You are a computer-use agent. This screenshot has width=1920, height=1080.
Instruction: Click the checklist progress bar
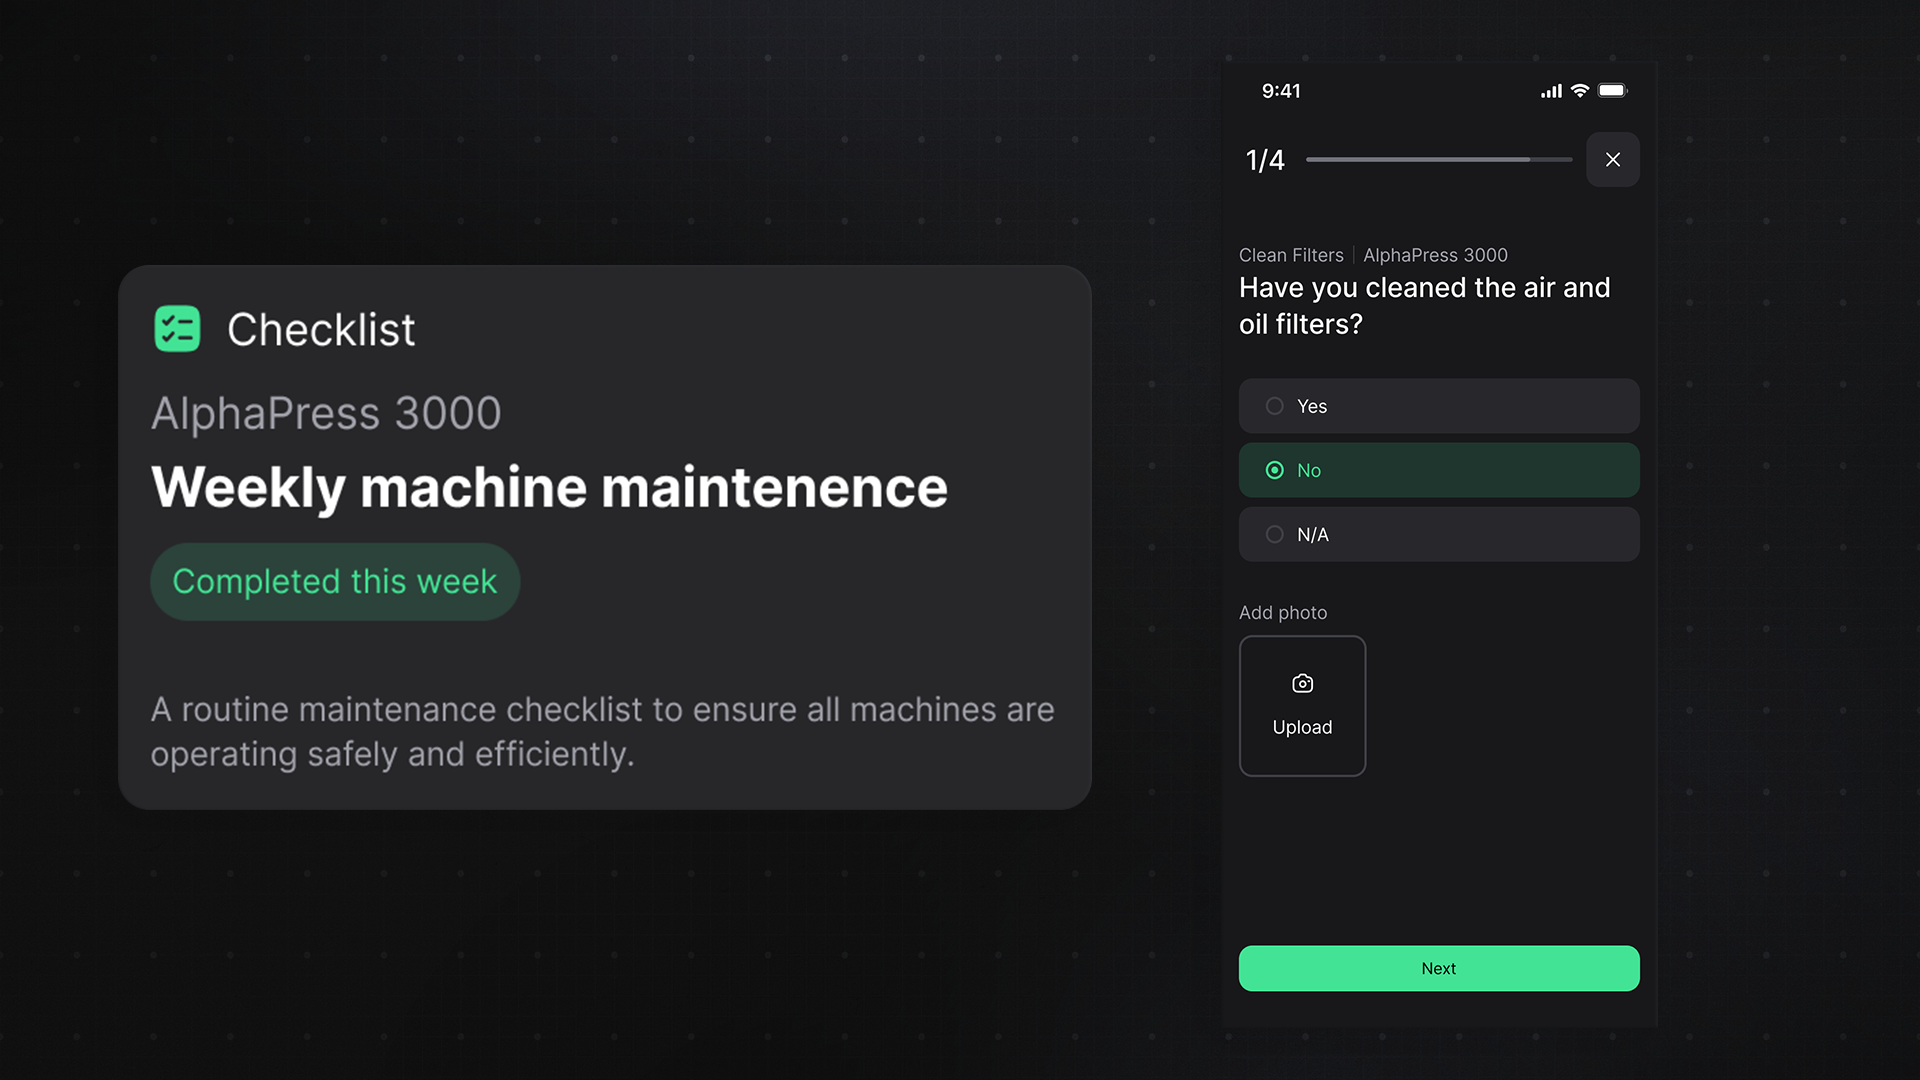[1438, 160]
